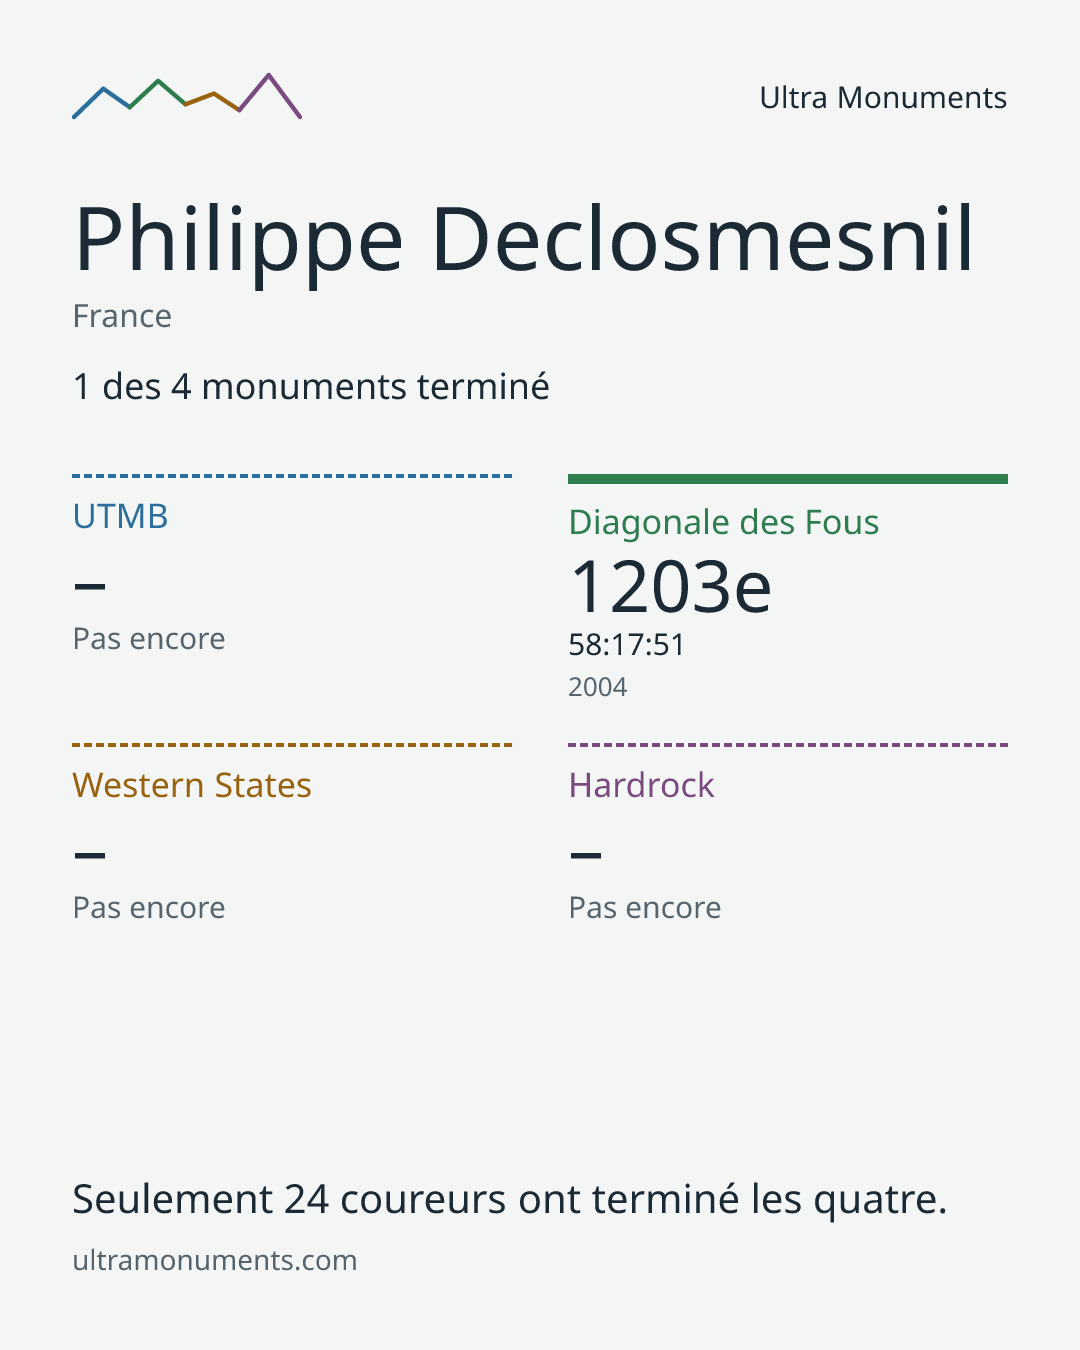This screenshot has width=1080, height=1350.
Task: Open the Hardrock heading
Action: (x=642, y=786)
